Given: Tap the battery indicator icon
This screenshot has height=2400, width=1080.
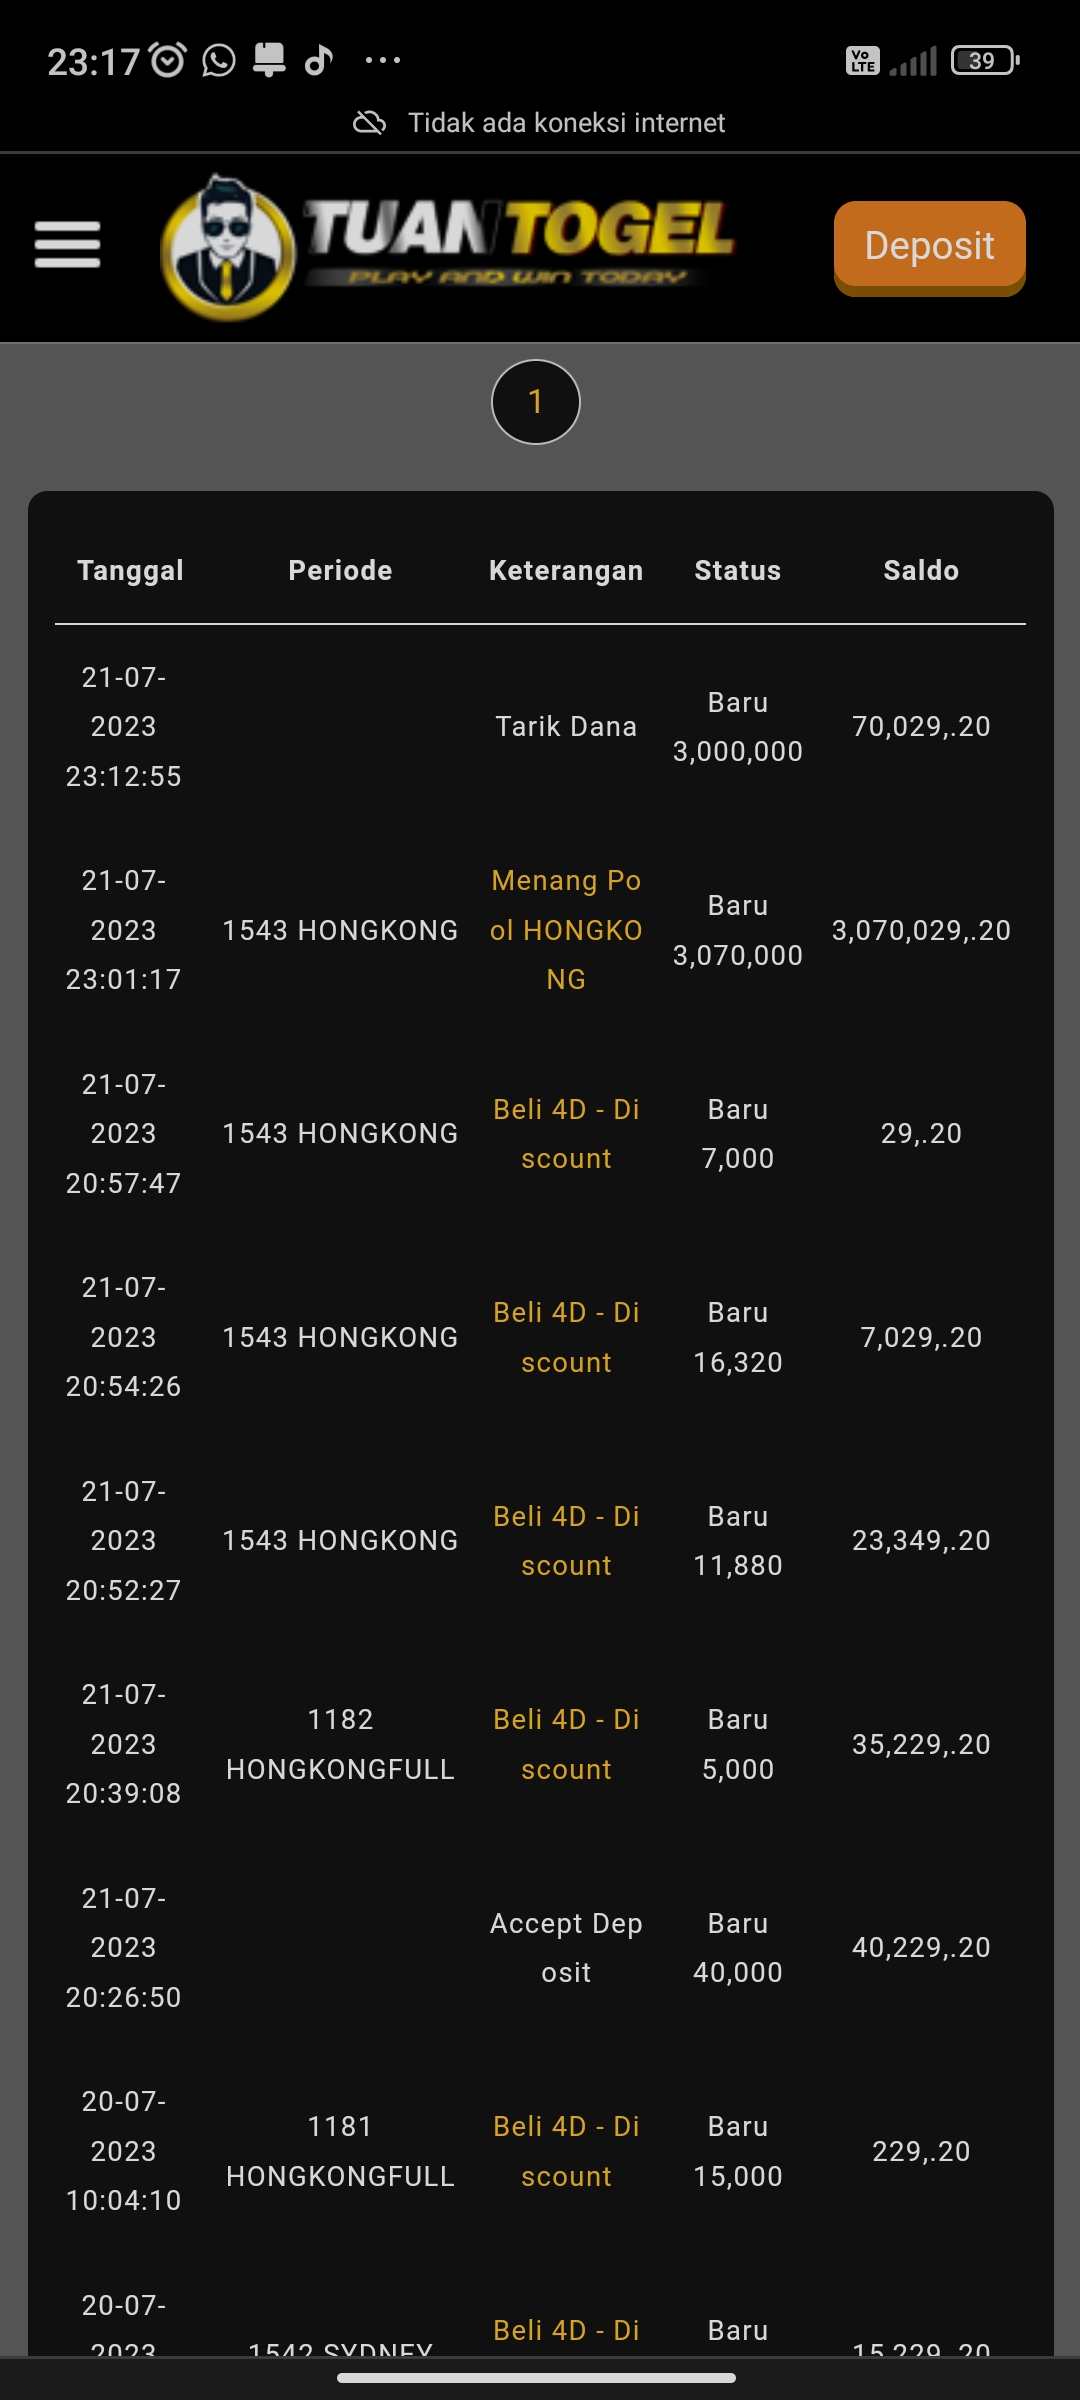Looking at the screenshot, I should point(985,60).
